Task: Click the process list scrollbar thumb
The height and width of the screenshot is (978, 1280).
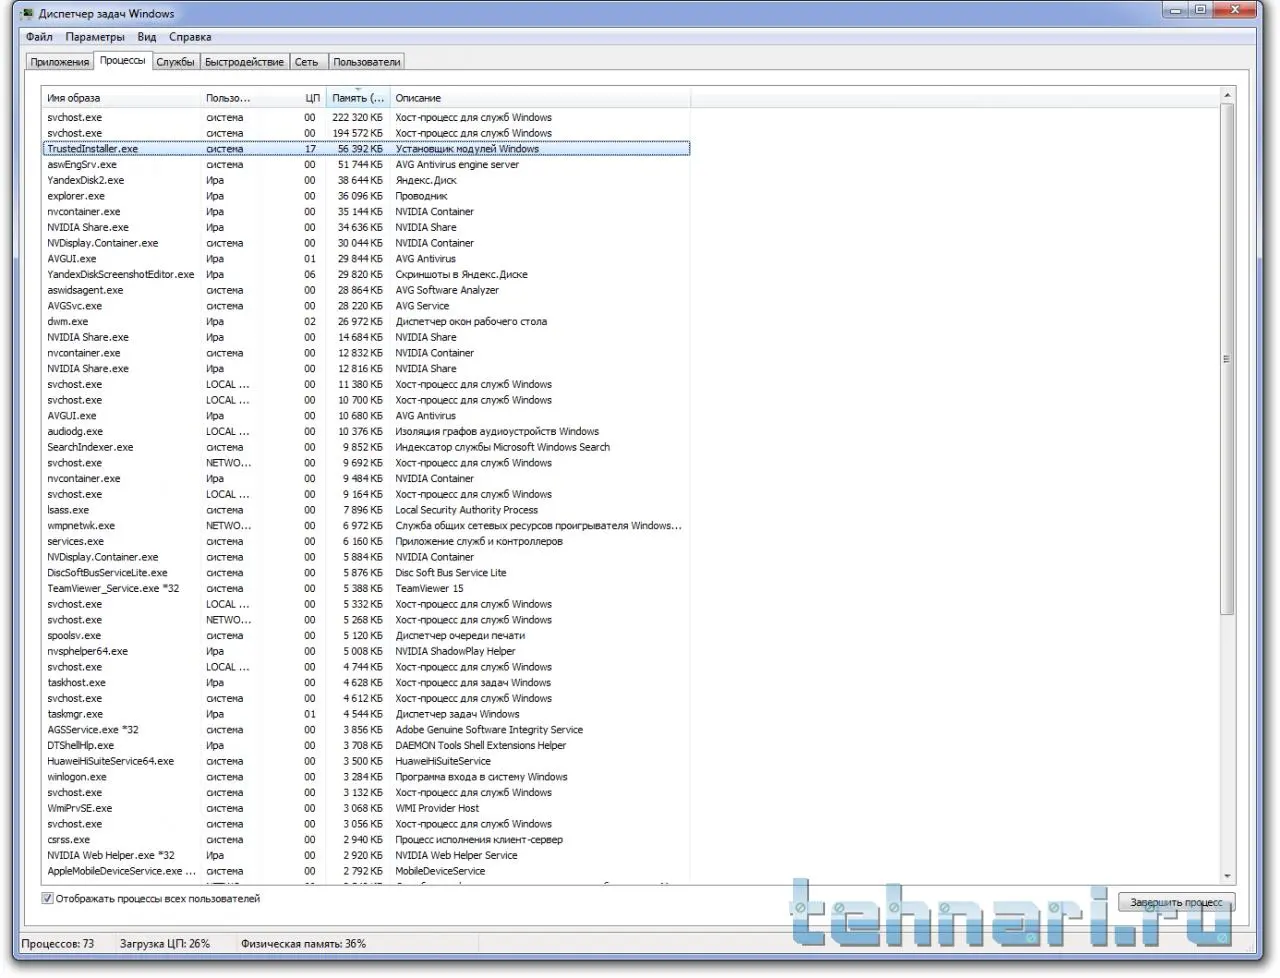Action: click(1227, 359)
